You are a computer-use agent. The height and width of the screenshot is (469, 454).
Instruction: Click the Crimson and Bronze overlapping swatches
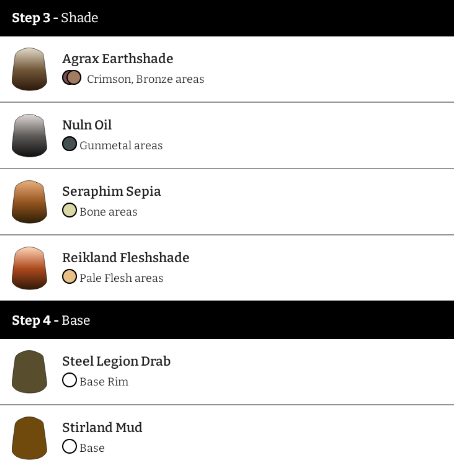point(72,78)
